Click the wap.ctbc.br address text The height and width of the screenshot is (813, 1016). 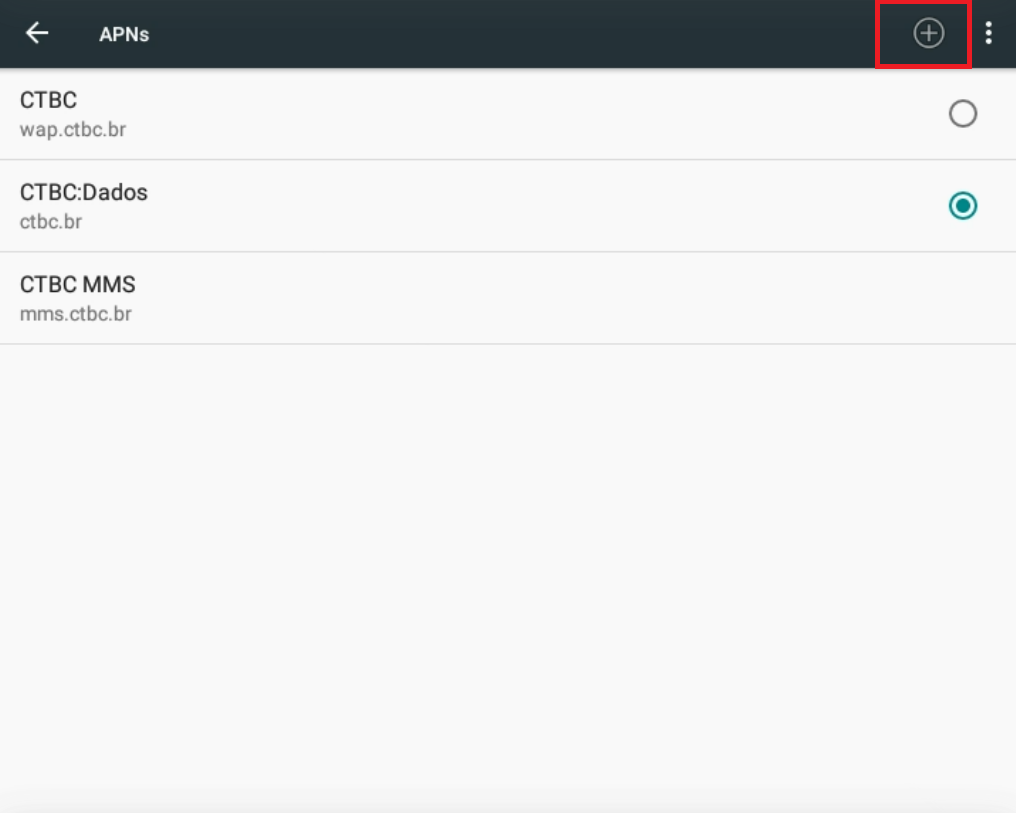[73, 130]
